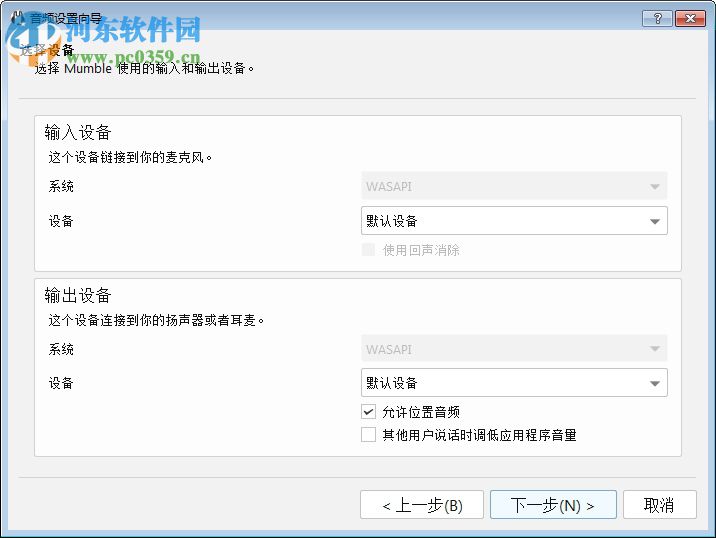Screen dimensions: 716x538
Task: Toggle the 允许位置音频 checkbox
Action: pos(369,411)
